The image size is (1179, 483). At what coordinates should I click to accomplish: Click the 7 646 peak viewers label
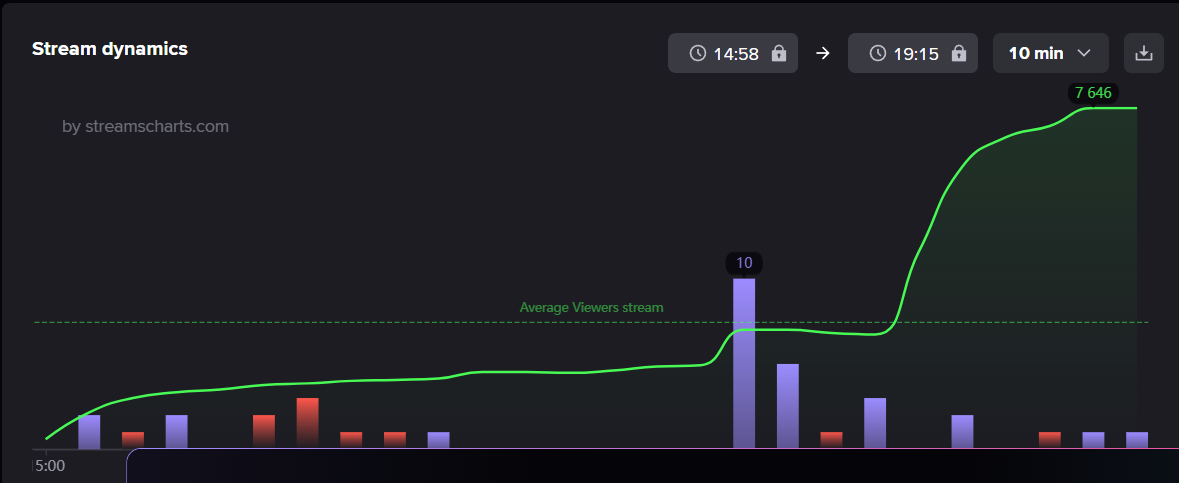[1093, 93]
